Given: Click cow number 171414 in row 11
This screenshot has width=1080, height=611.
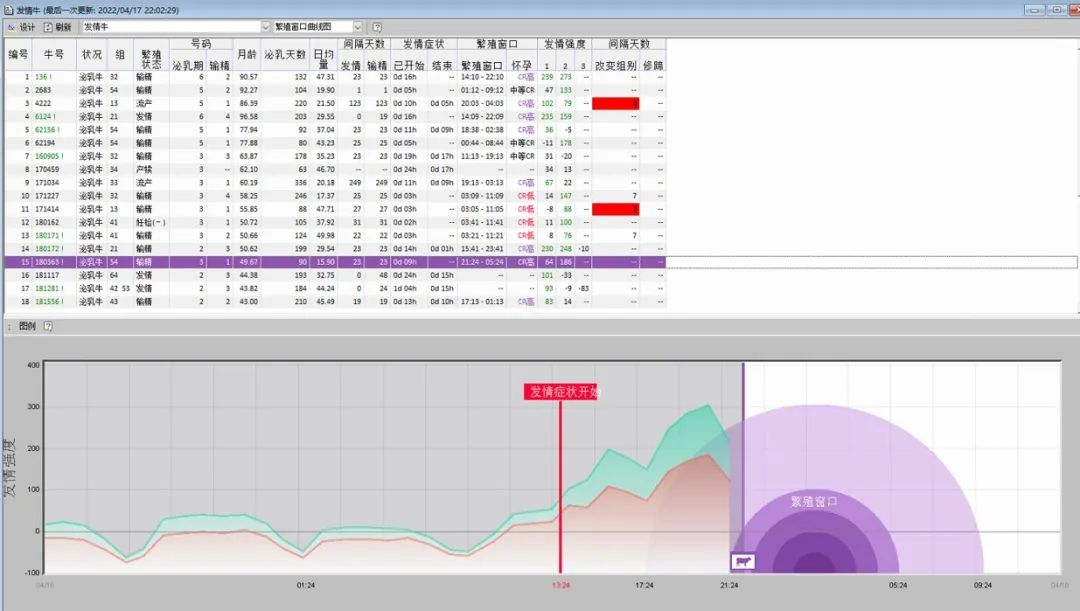Looking at the screenshot, I should (x=49, y=209).
